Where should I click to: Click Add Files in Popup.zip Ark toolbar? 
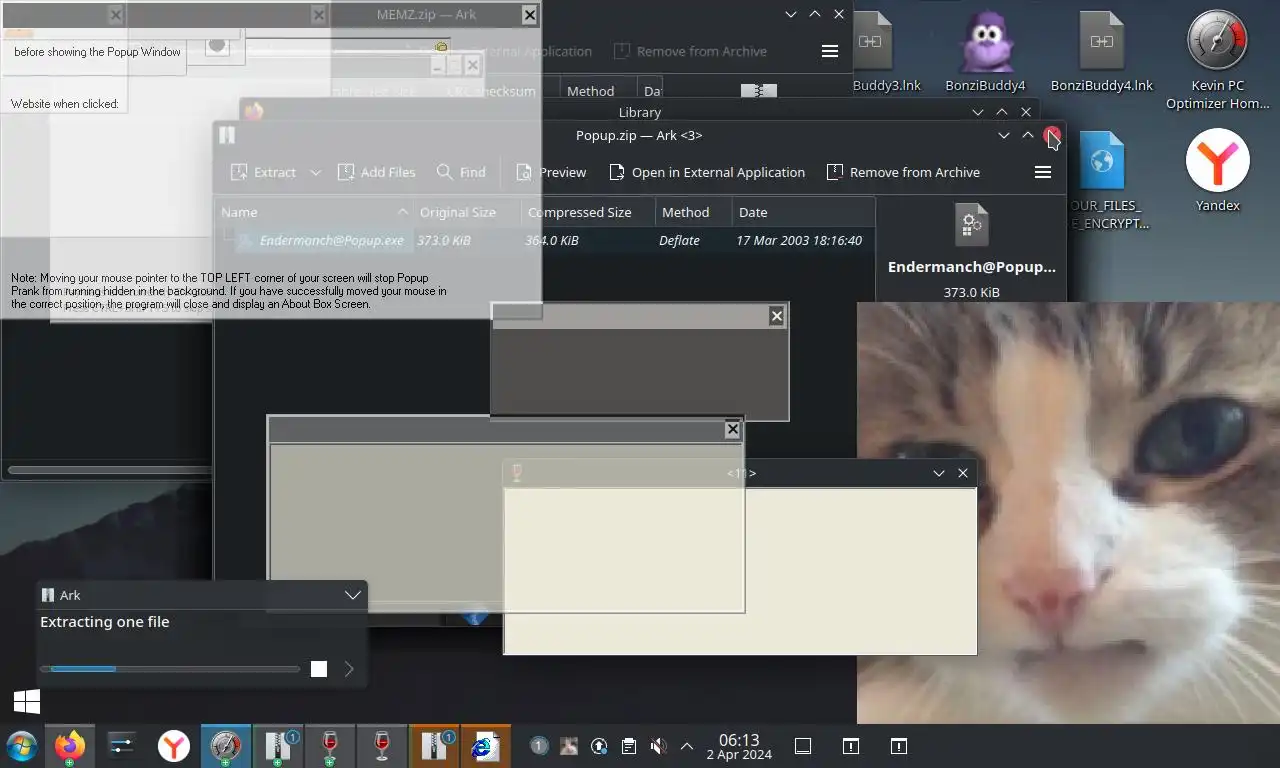[x=376, y=172]
